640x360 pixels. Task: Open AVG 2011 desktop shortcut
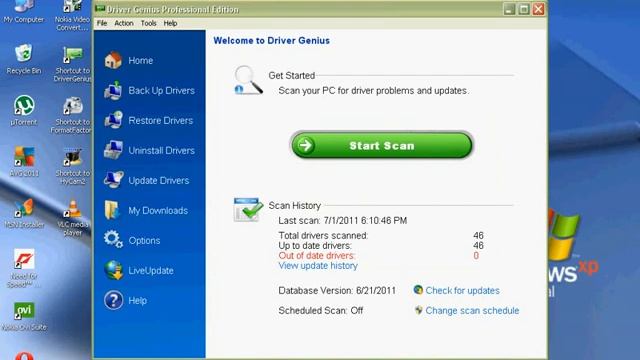click(24, 162)
